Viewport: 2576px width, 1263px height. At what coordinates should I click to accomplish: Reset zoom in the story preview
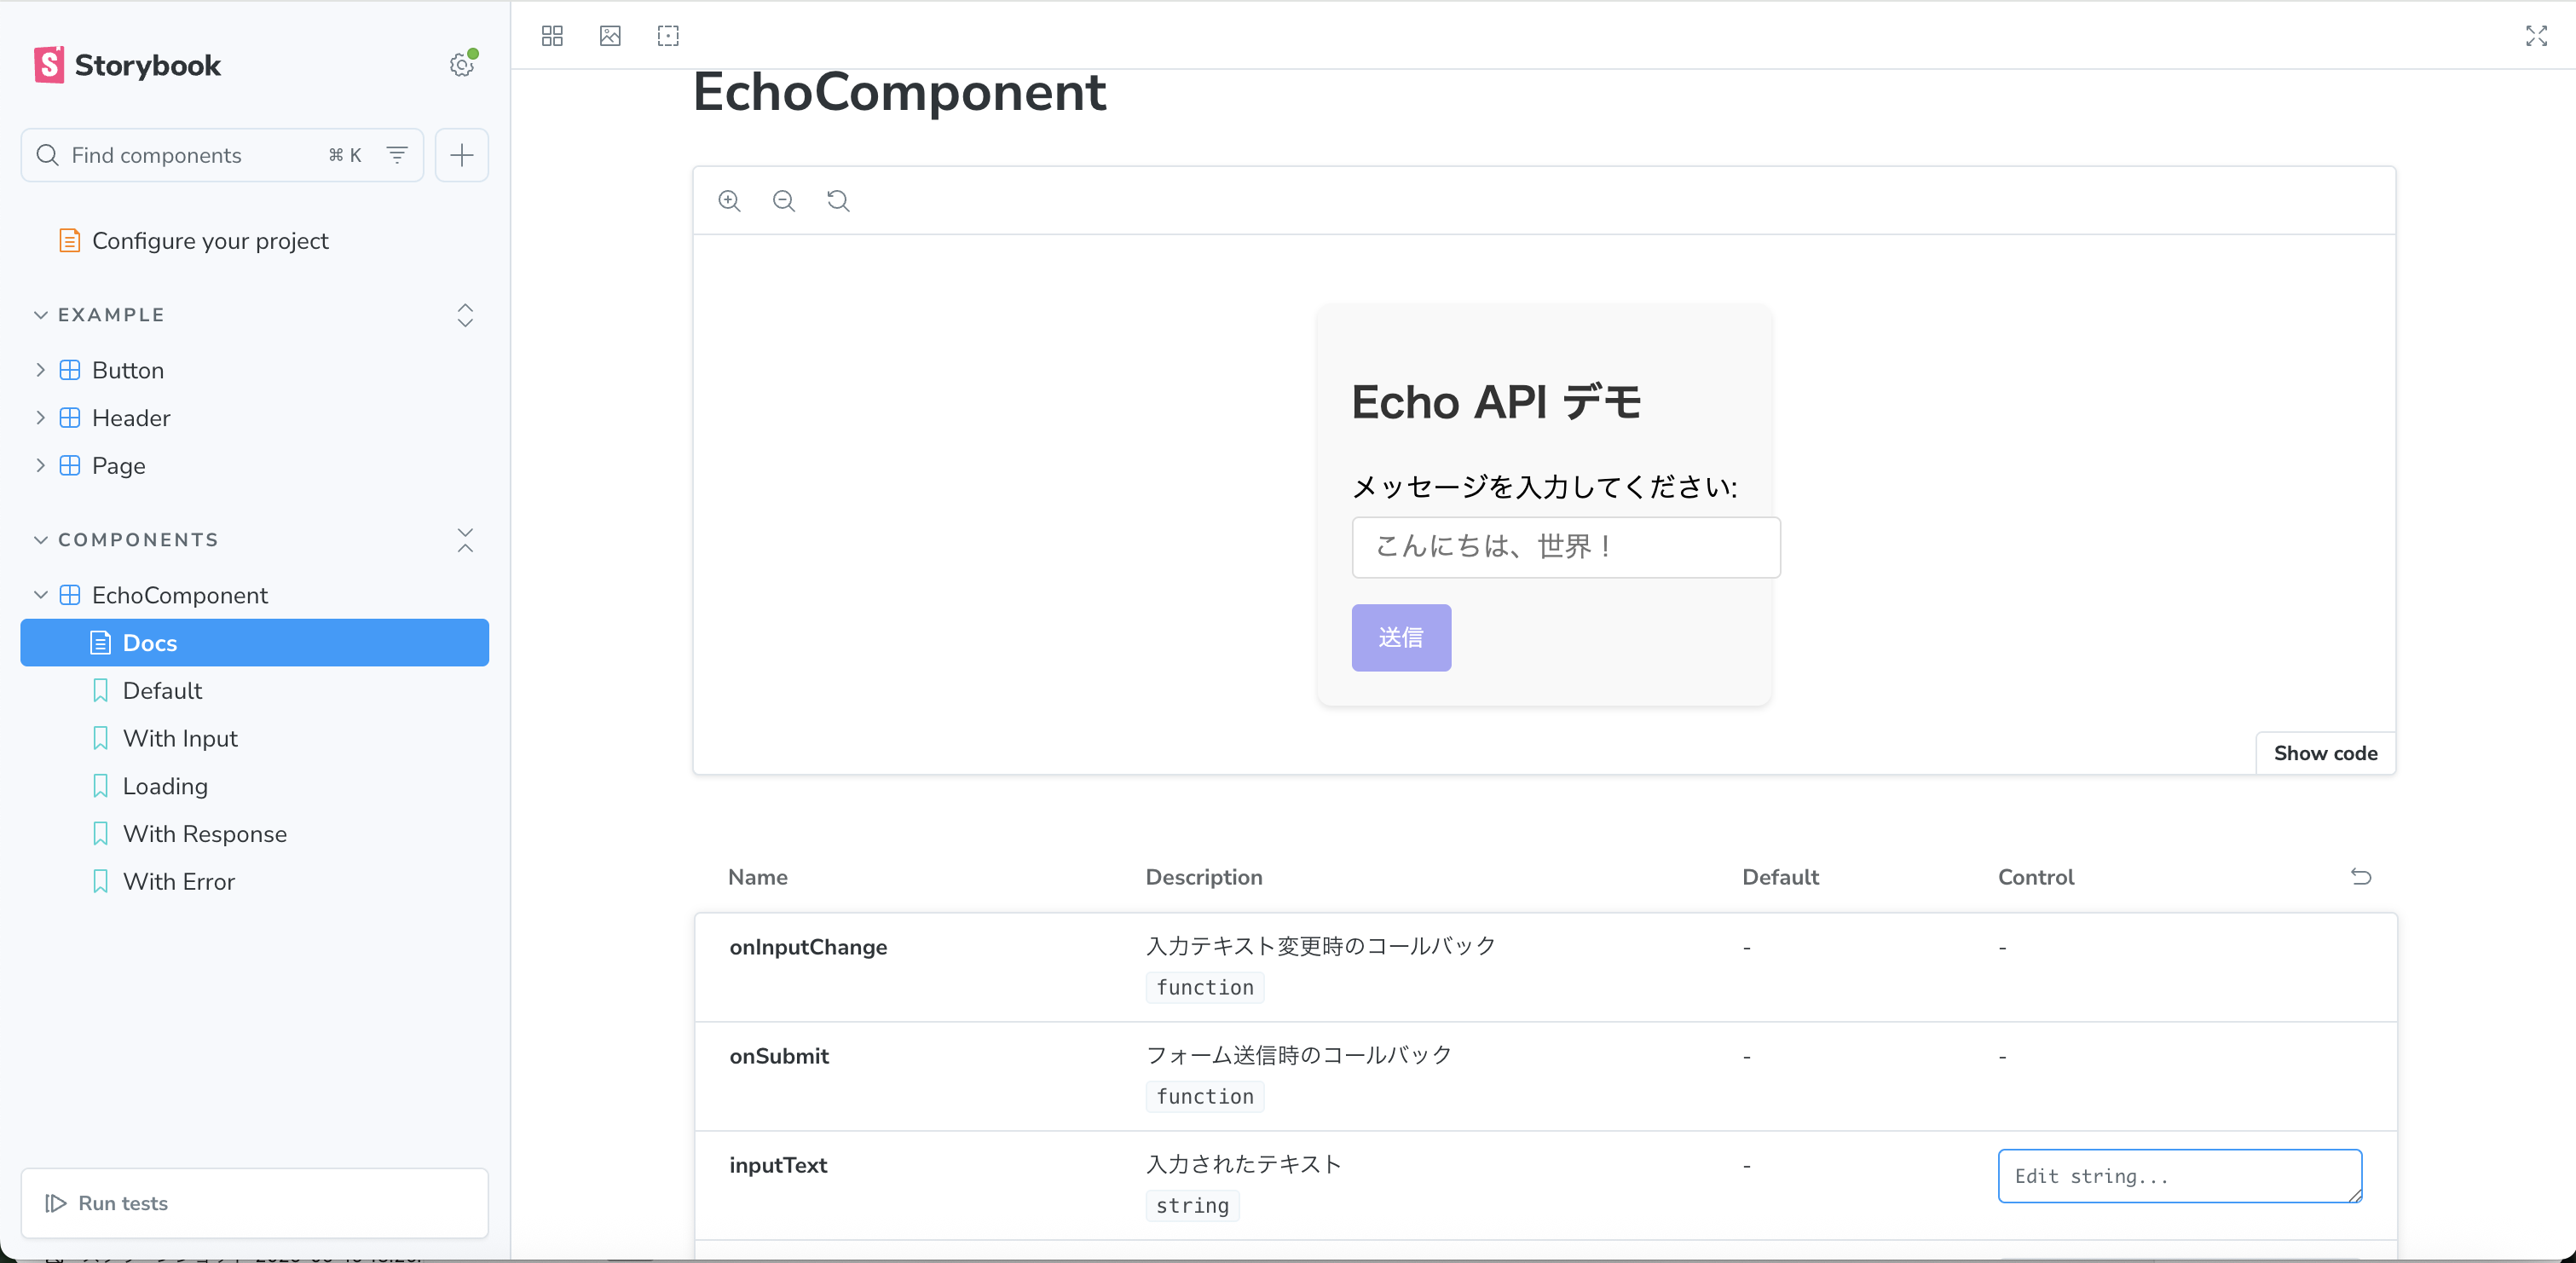[x=838, y=201]
